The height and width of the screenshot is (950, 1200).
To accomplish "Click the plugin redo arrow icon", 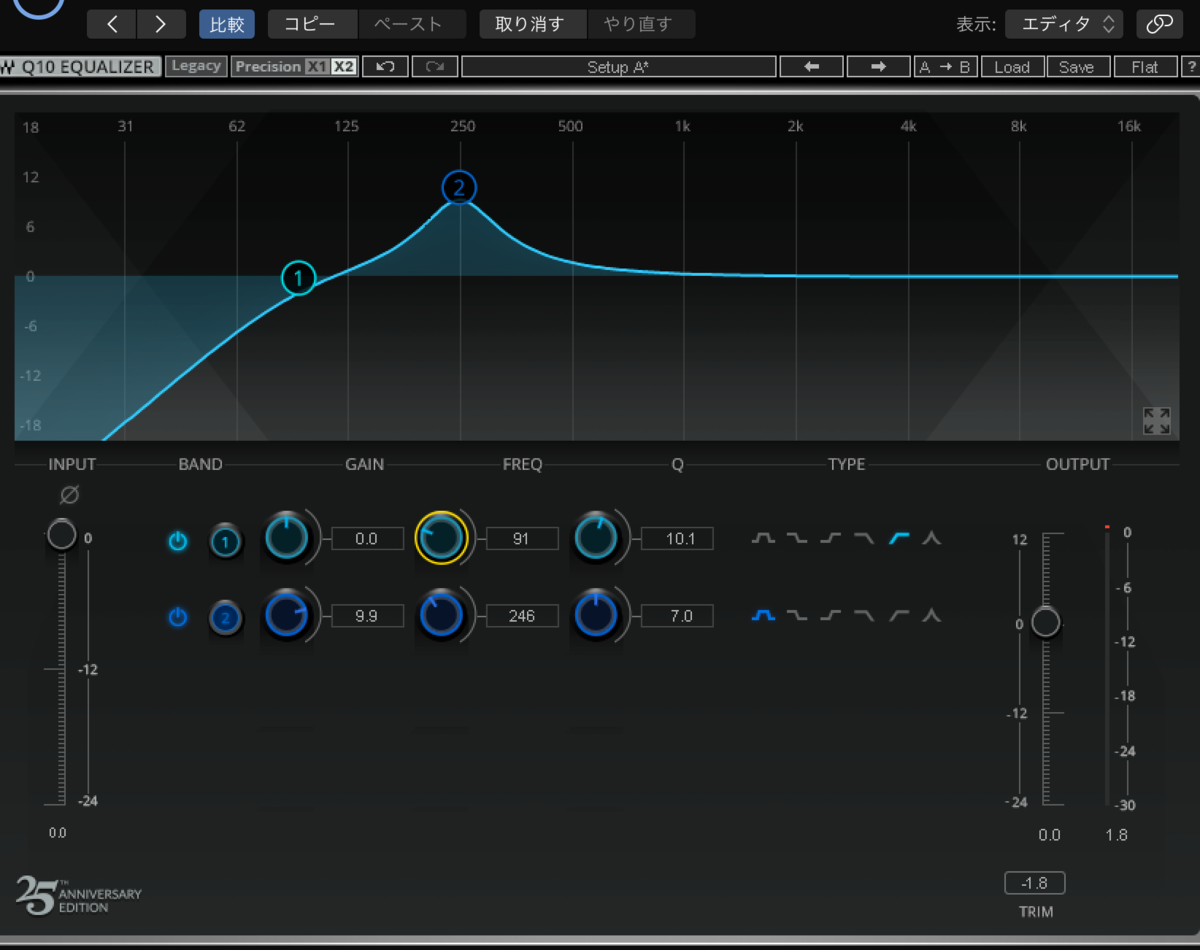I will pos(435,67).
